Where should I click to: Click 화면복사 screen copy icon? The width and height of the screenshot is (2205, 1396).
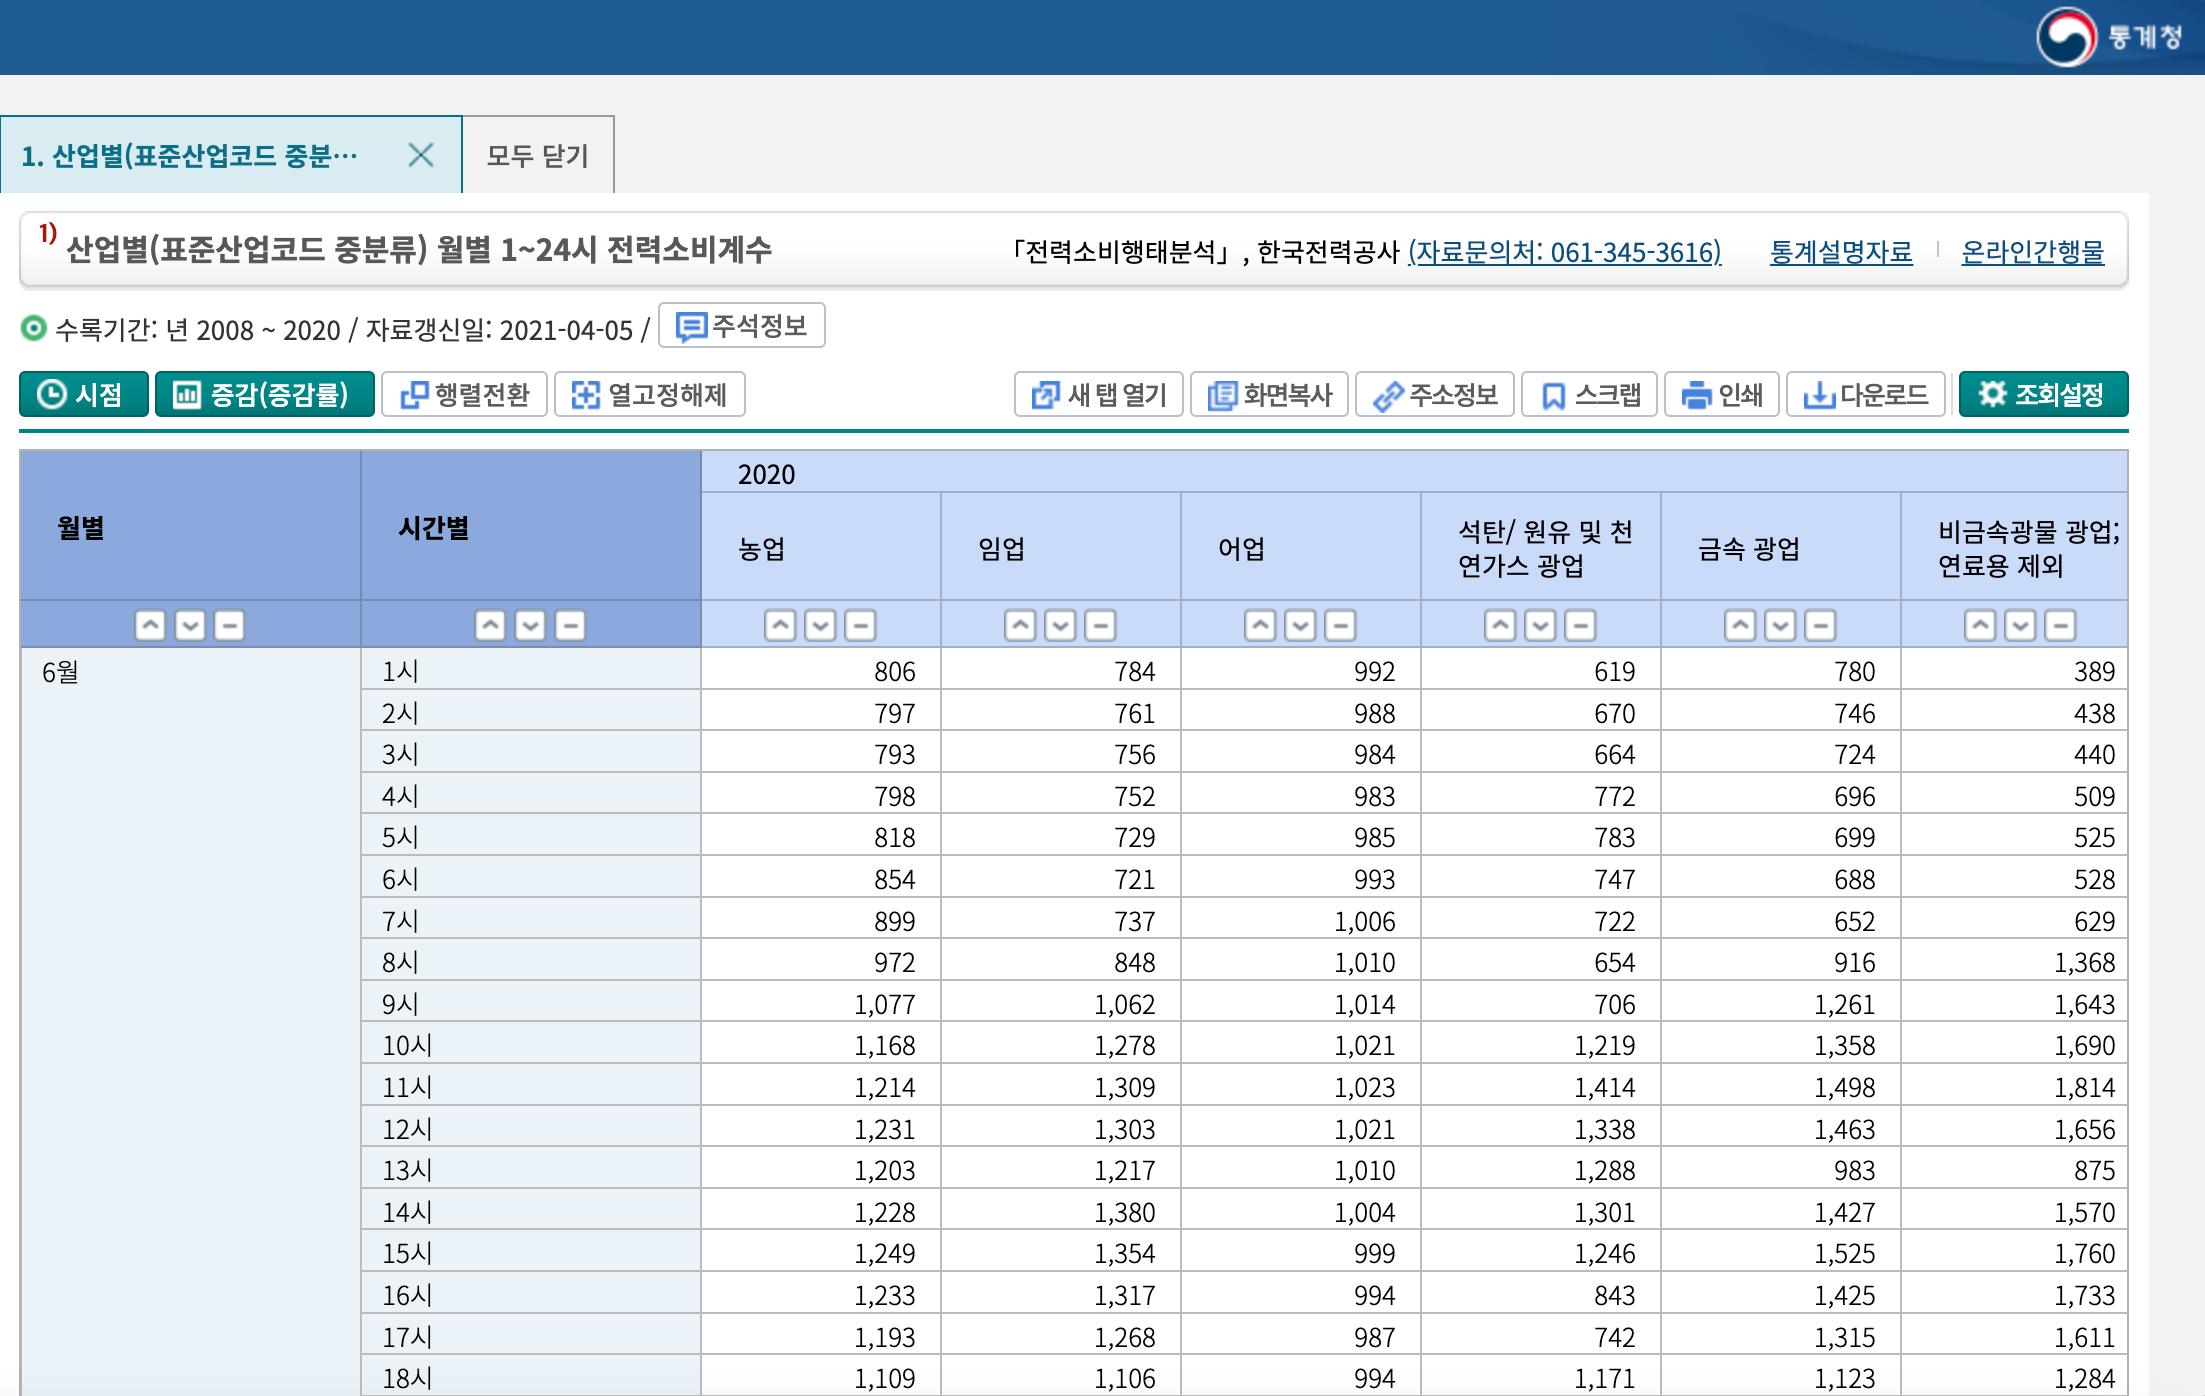[1269, 395]
